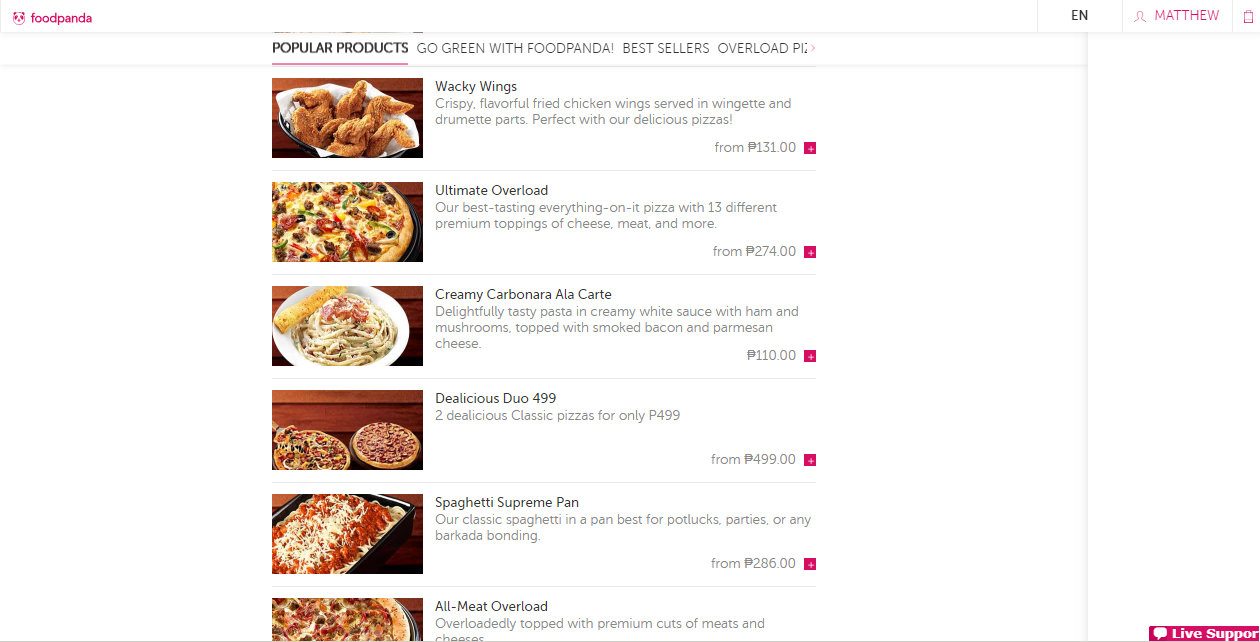Add Ultimate Overload with plus icon
Screen dimensions: 1260x642
[x=810, y=252]
